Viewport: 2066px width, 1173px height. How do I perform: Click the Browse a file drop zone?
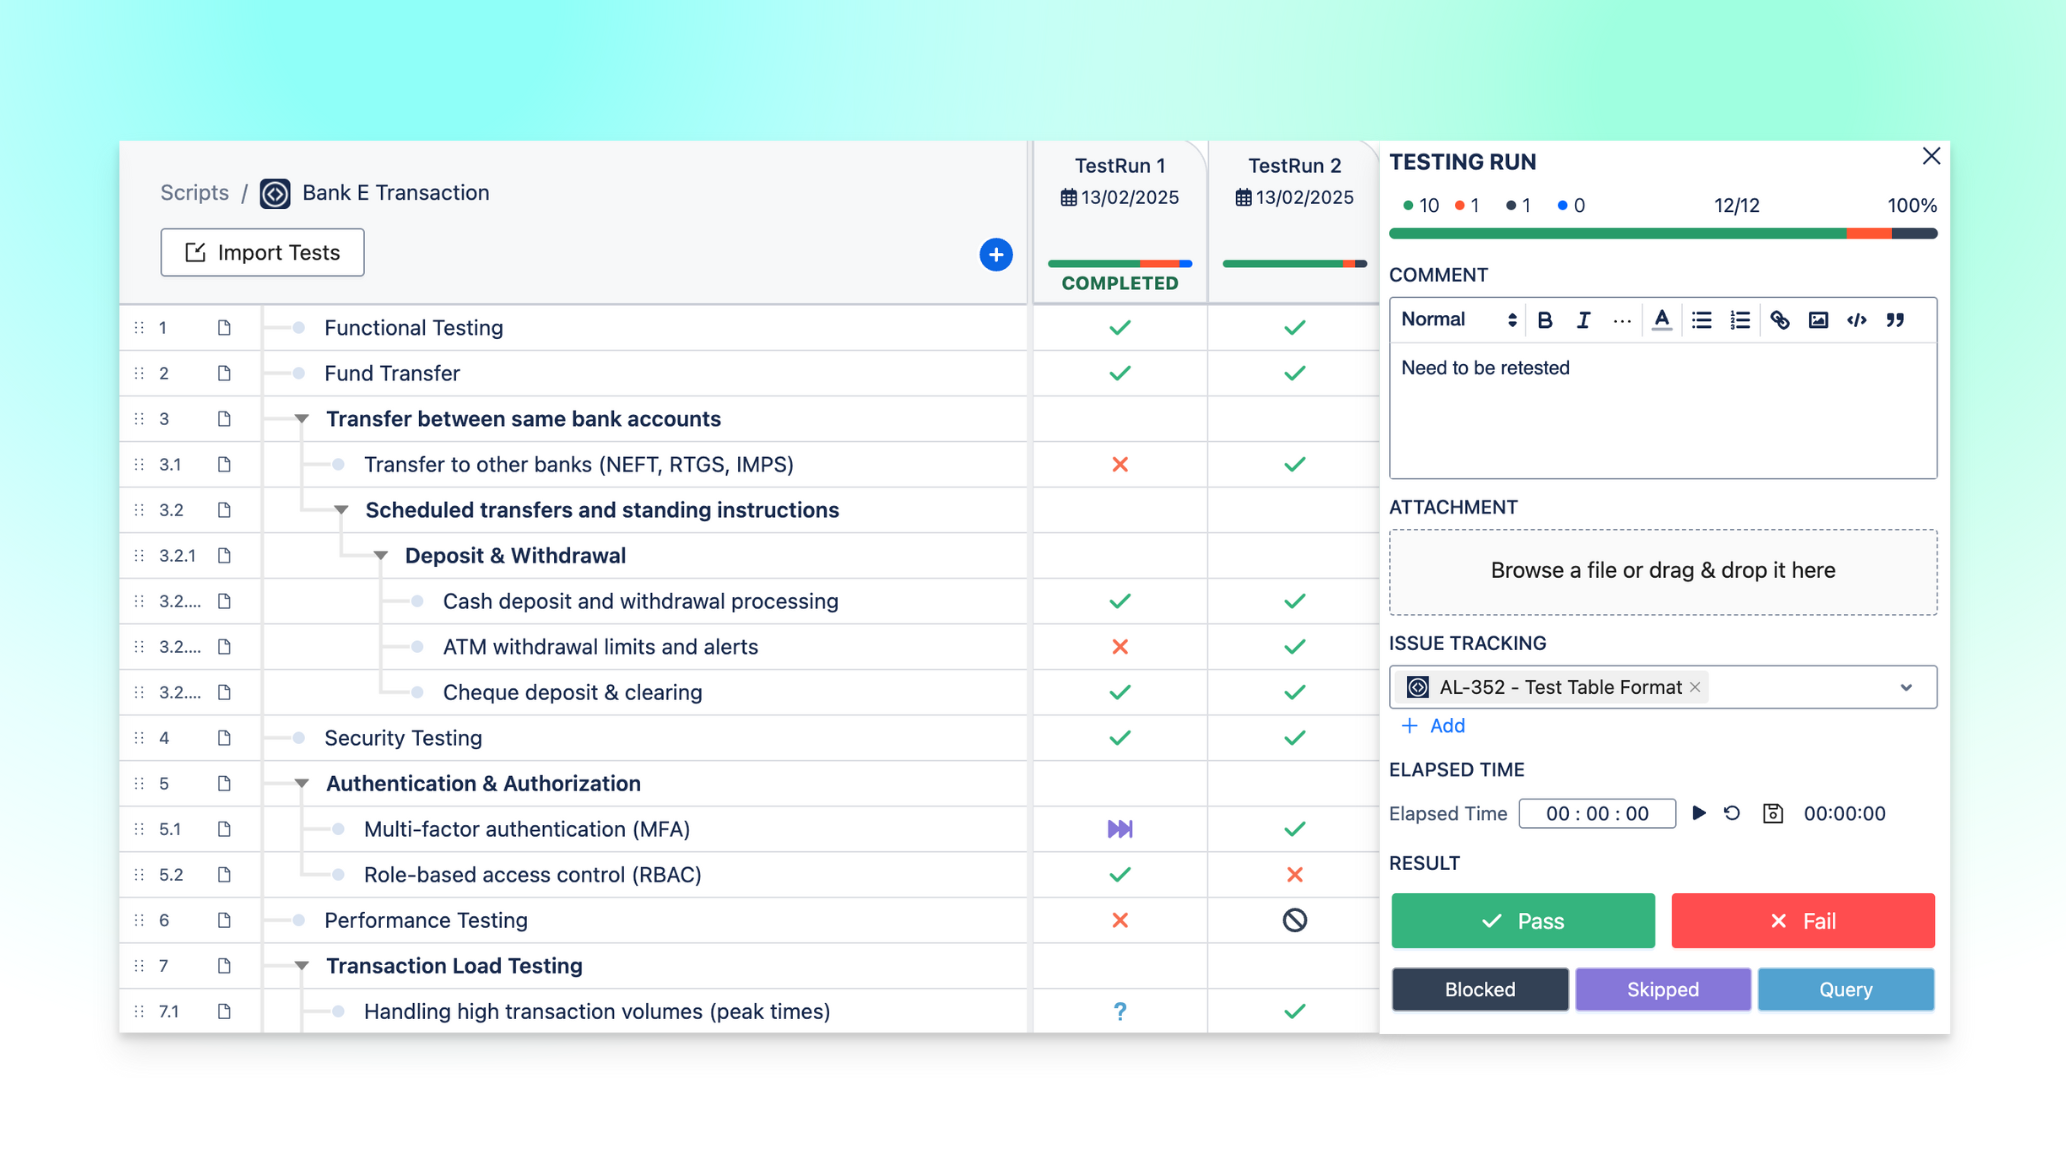1663,571
